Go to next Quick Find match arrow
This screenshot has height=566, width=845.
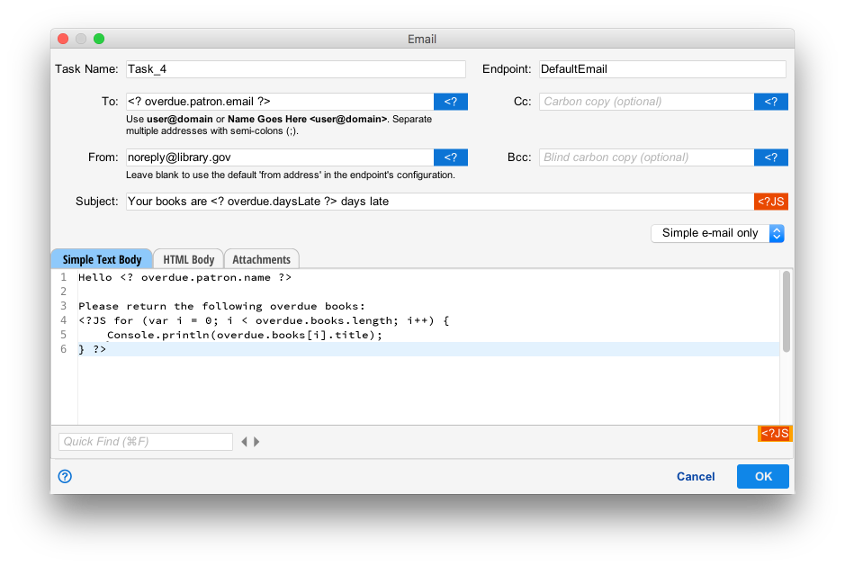point(257,442)
